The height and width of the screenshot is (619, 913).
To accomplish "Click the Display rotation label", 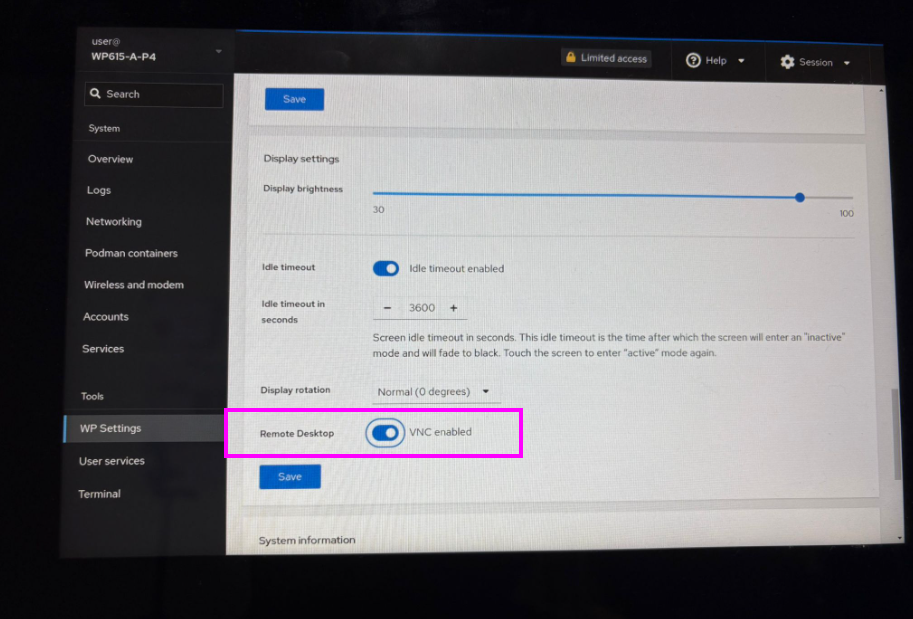I will click(x=295, y=390).
